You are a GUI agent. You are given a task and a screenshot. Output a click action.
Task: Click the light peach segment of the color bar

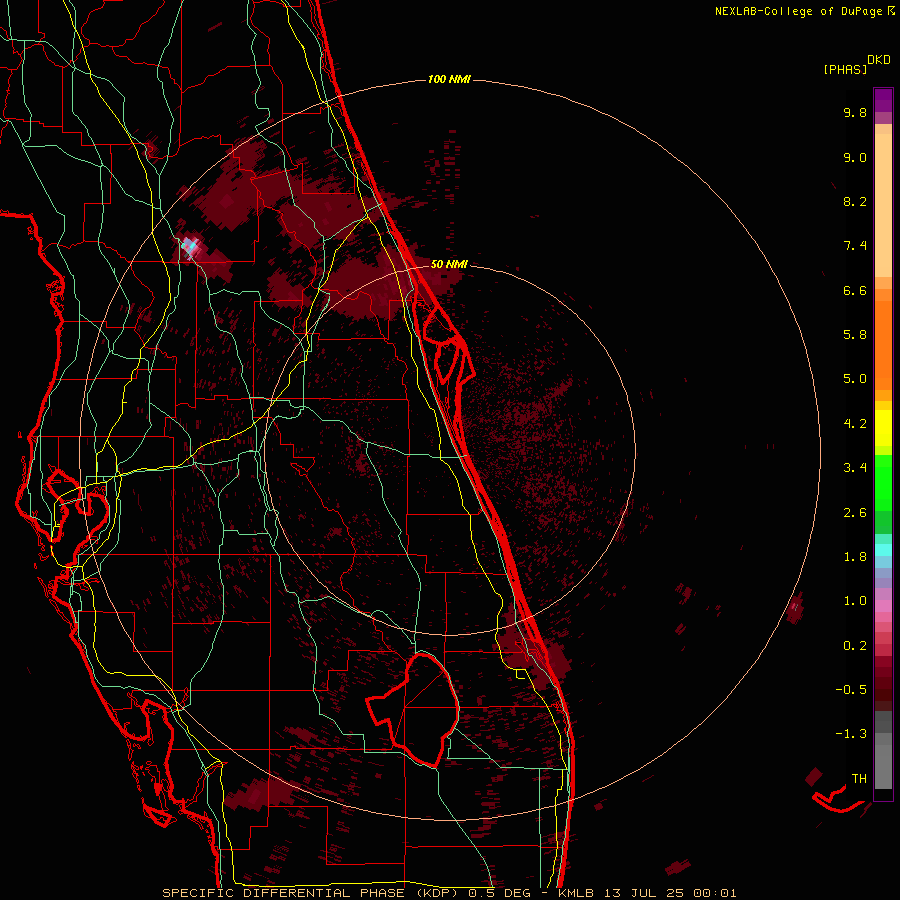tap(883, 205)
